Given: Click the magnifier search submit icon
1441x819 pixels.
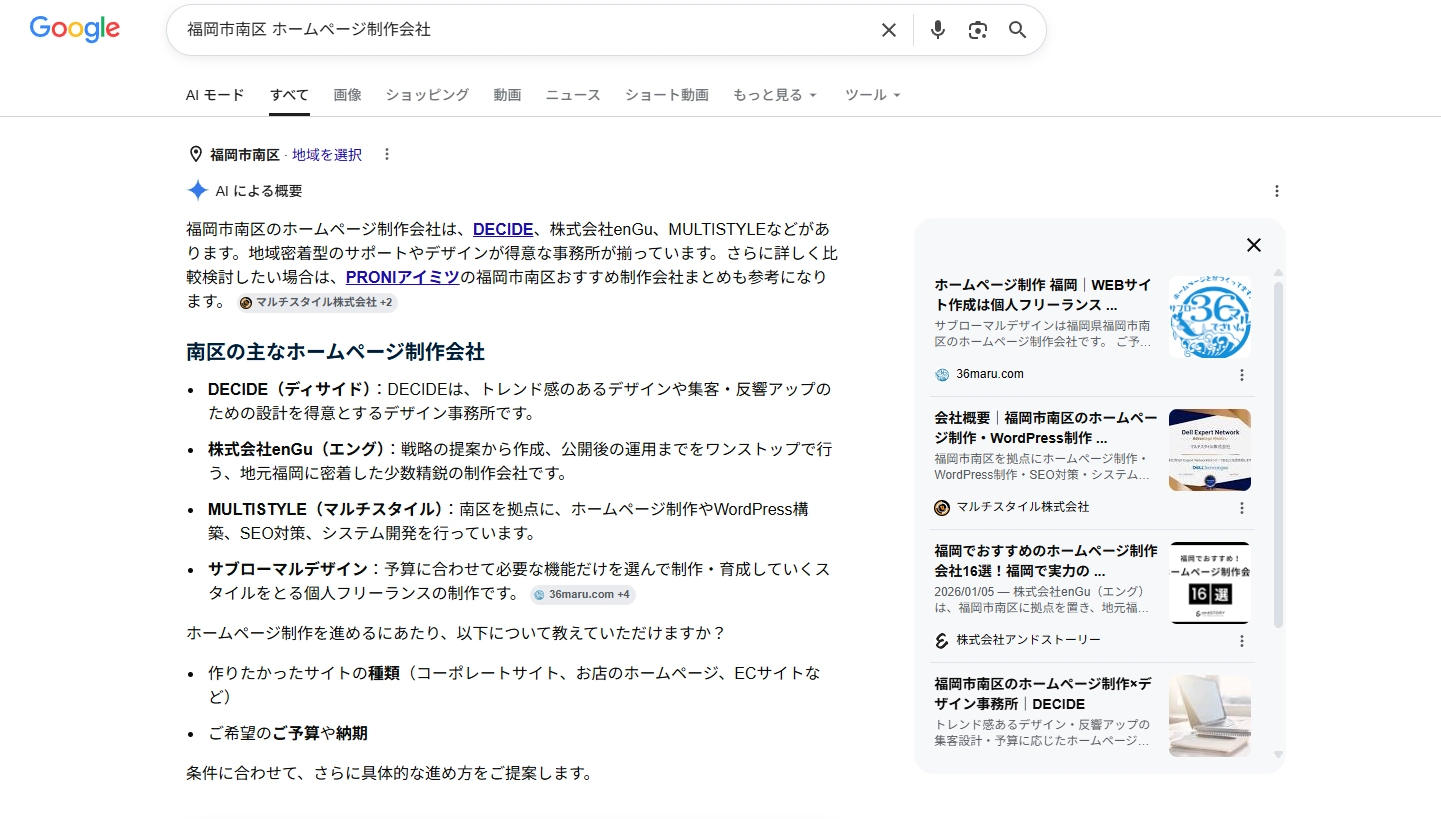Looking at the screenshot, I should coord(1017,30).
